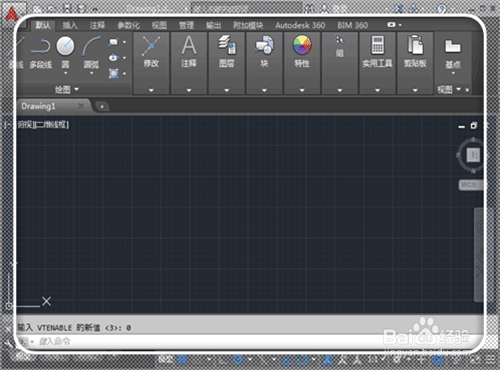The height and width of the screenshot is (370, 500).
Task: Open the 块 block panel icon
Action: coord(264,46)
